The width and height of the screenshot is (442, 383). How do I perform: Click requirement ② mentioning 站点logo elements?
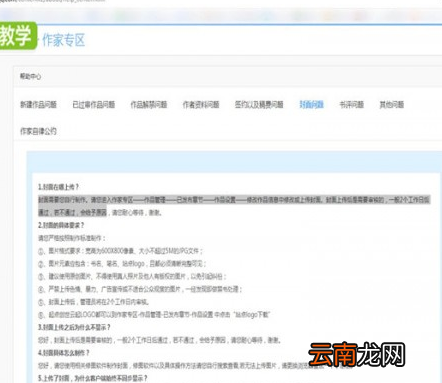point(122,264)
